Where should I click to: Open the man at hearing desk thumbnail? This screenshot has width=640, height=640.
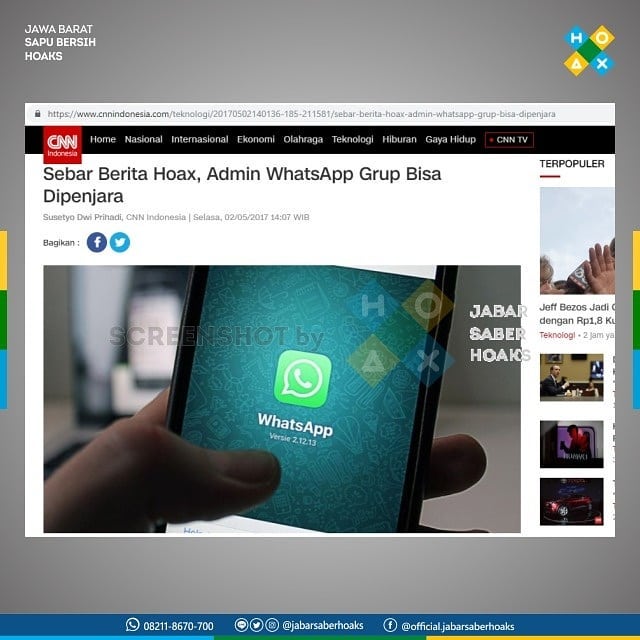[571, 378]
